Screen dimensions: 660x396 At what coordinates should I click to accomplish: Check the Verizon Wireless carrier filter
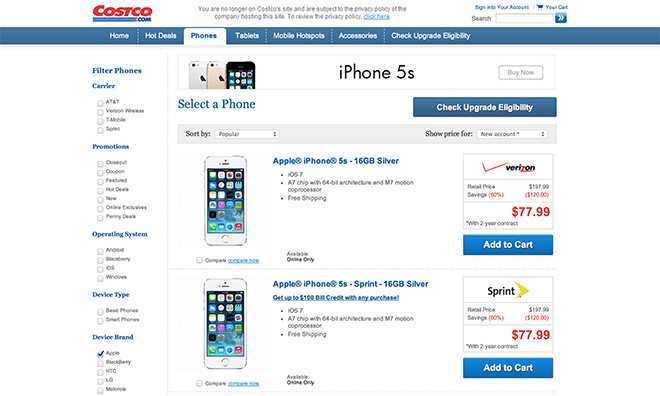pyautogui.click(x=100, y=112)
